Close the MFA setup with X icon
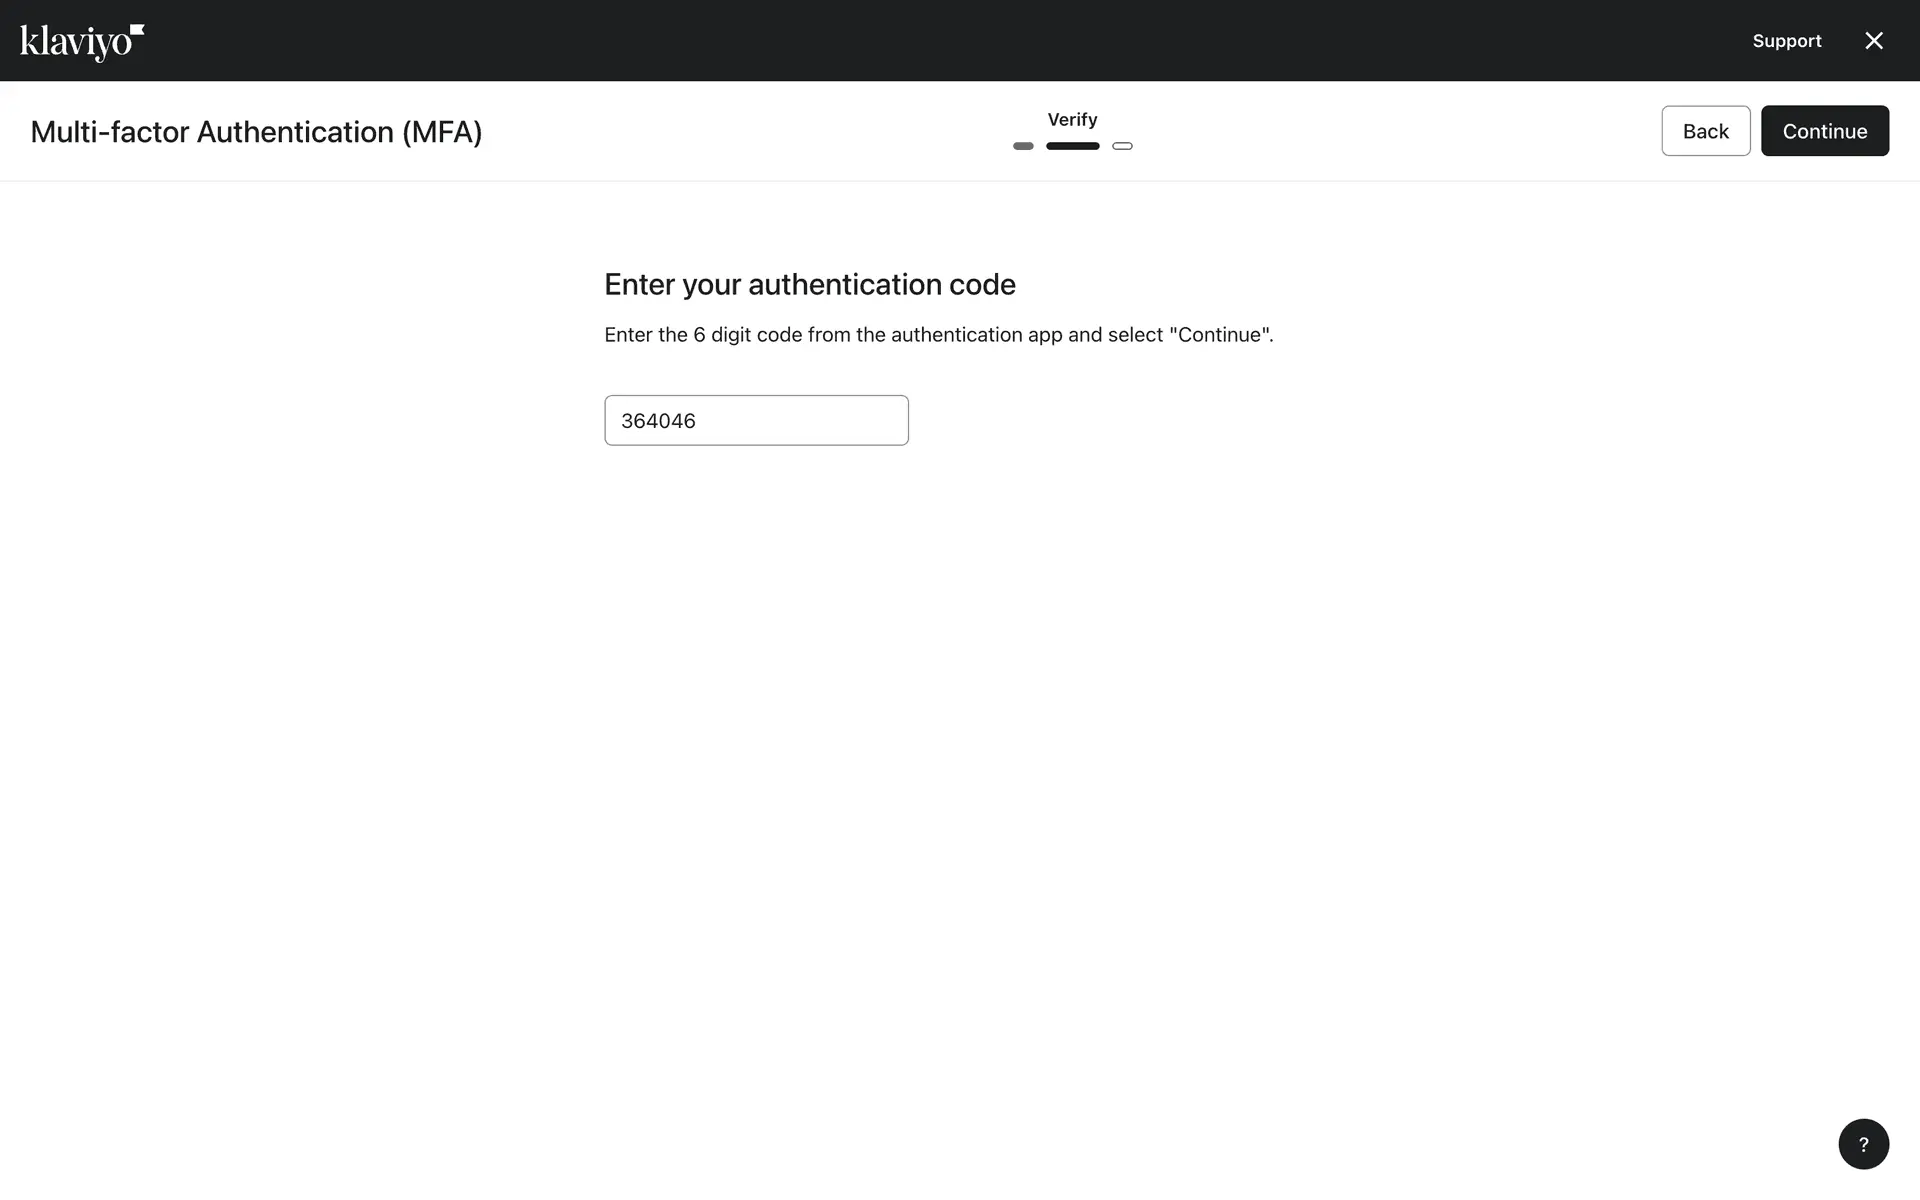Viewport: 1920px width, 1200px height. coord(1874,41)
